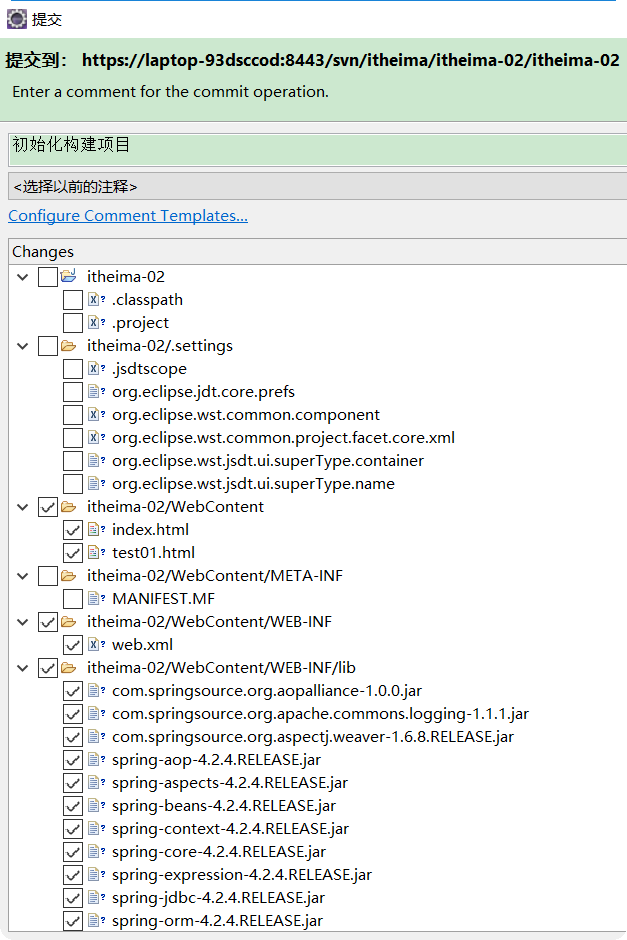Click the aspectj.weaver-1.6.8 jar file icon

click(96, 736)
